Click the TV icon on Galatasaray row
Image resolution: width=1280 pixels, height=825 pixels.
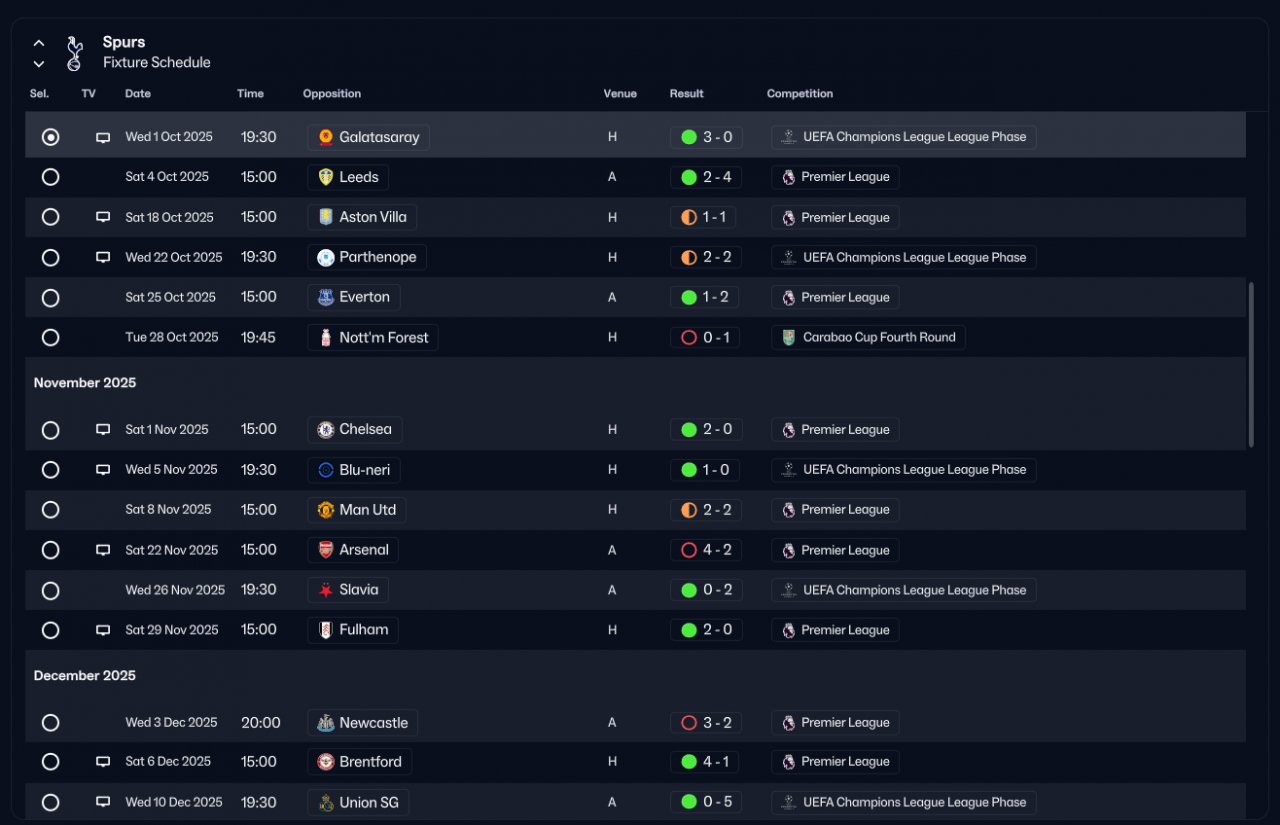(103, 138)
